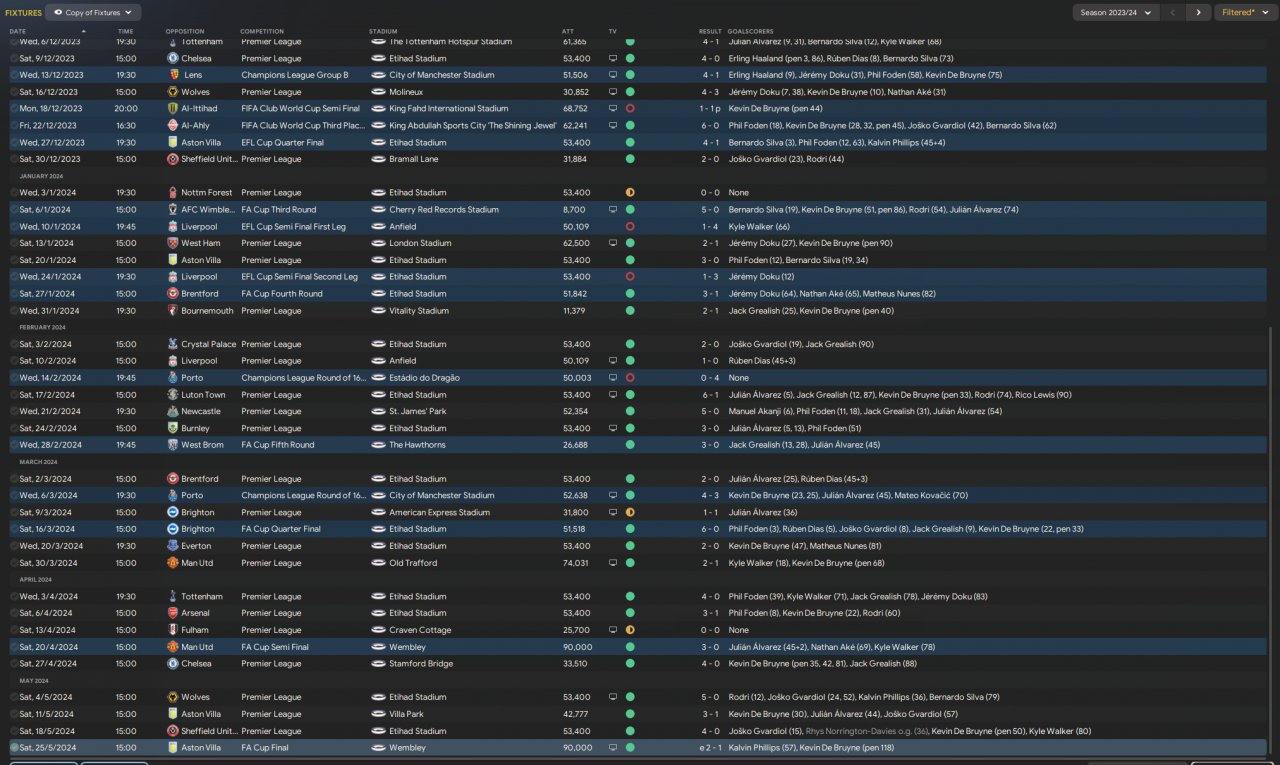Tick the selection circle for Wed, 14/2/2024
The height and width of the screenshot is (765, 1280).
14,378
